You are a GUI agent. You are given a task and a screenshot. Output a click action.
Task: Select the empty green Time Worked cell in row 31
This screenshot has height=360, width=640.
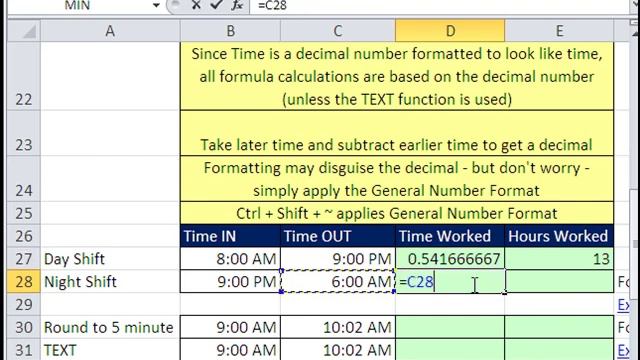(450, 349)
